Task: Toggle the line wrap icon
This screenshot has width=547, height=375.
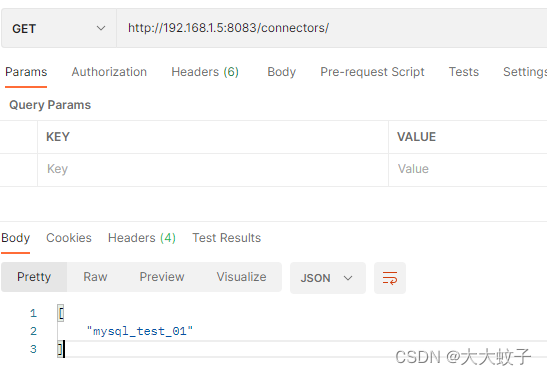Action: tap(390, 278)
